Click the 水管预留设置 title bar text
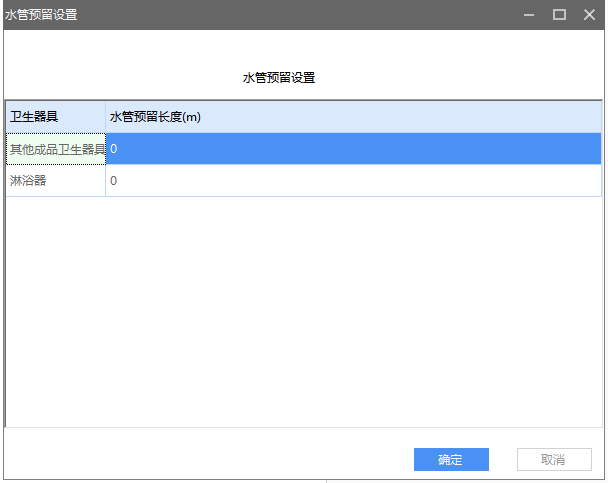The image size is (608, 483). (41, 14)
